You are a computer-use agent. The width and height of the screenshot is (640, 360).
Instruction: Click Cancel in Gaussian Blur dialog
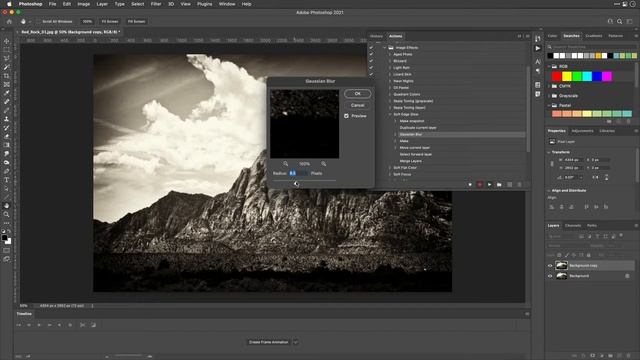358,105
